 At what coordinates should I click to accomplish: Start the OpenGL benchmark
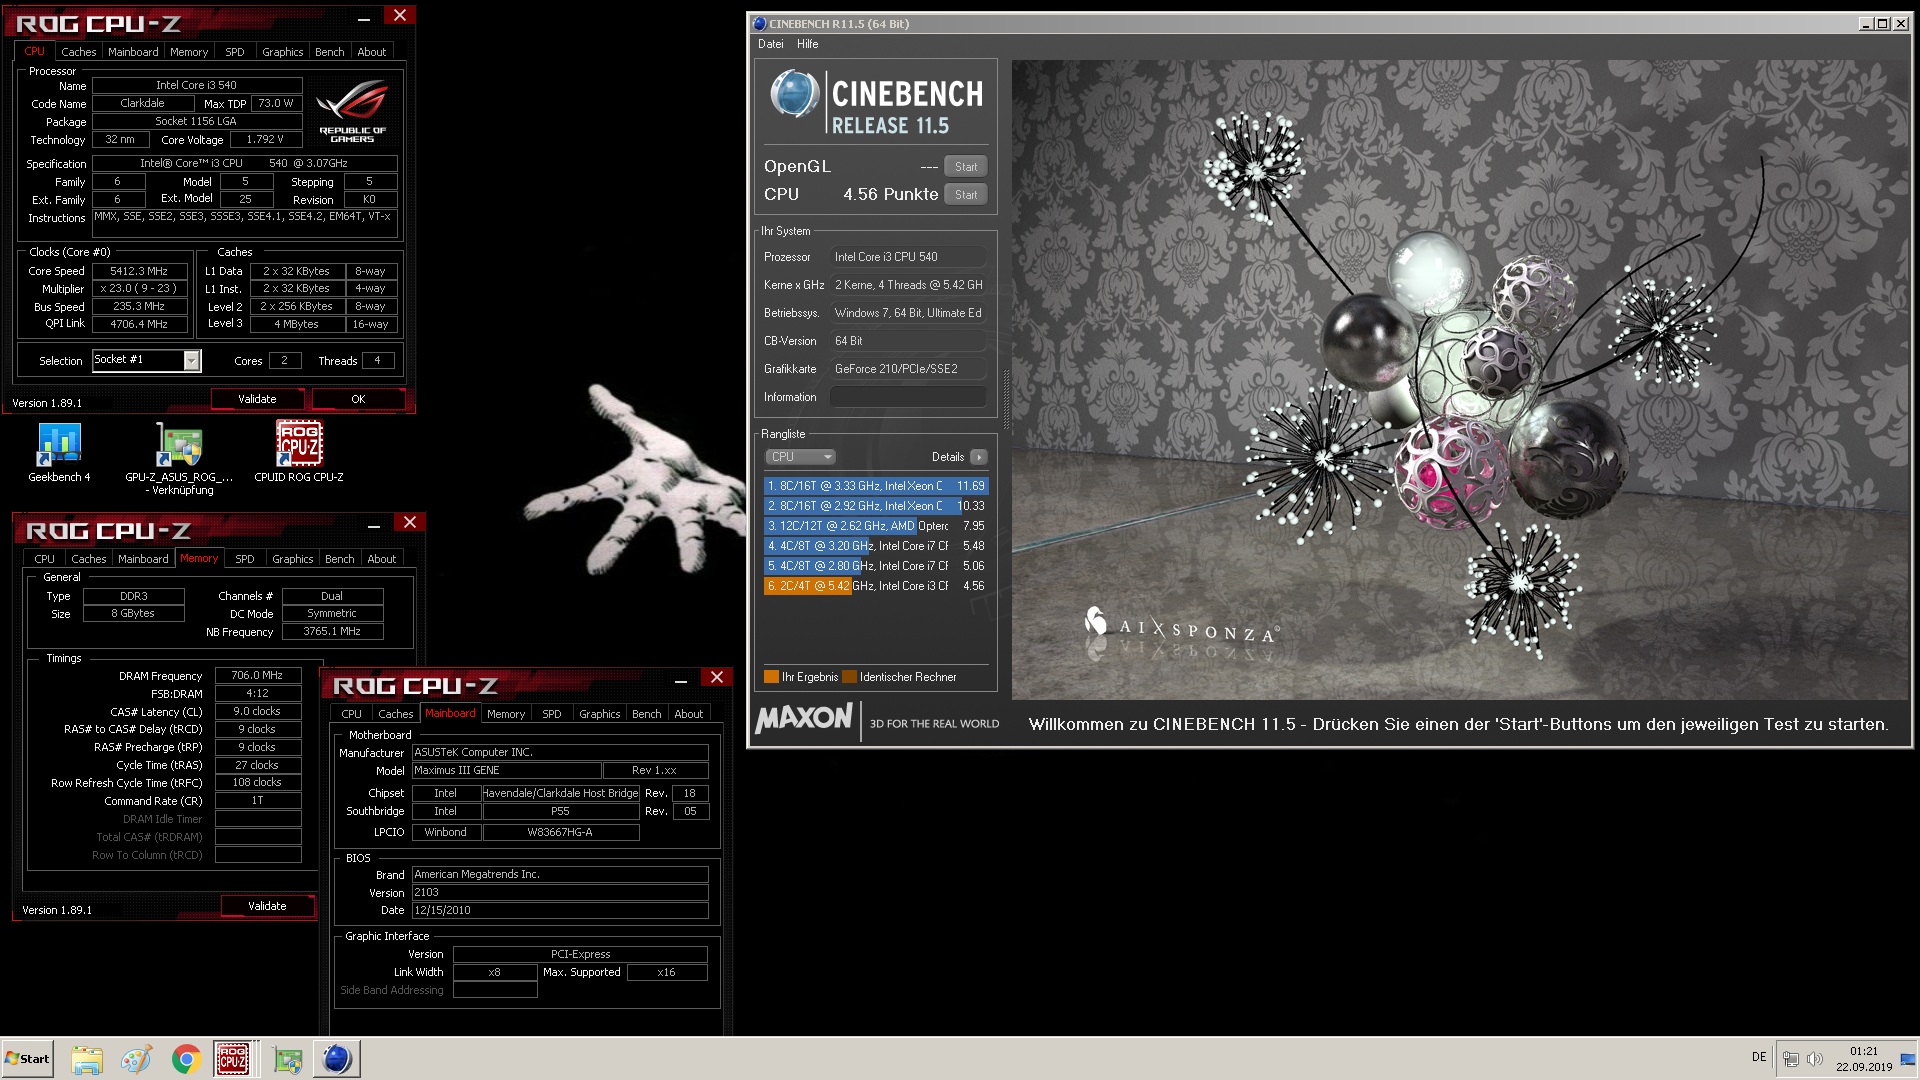tap(966, 167)
